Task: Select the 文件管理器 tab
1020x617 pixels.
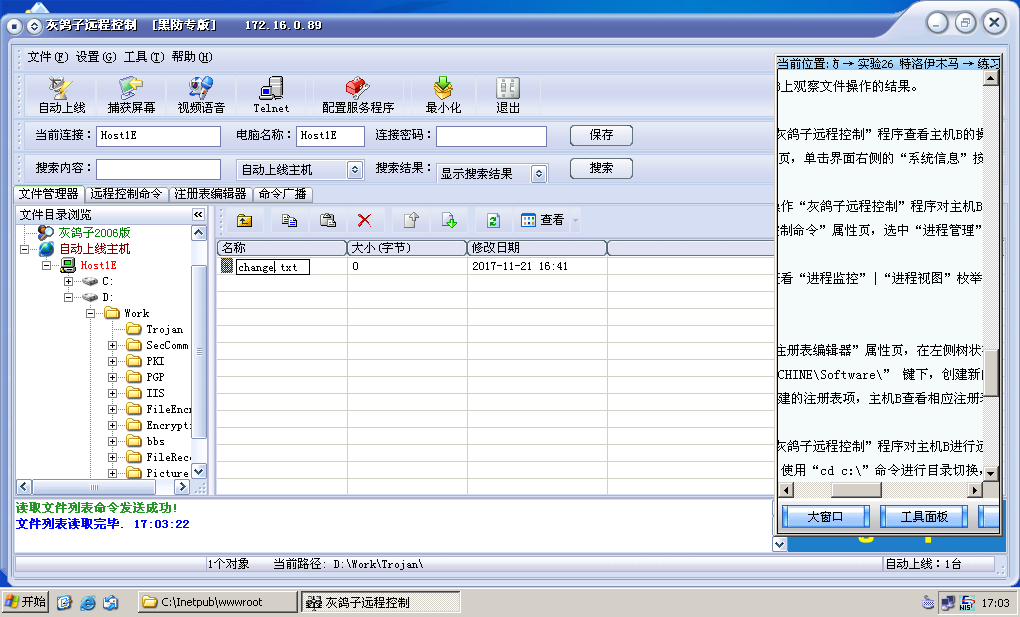Action: 49,193
